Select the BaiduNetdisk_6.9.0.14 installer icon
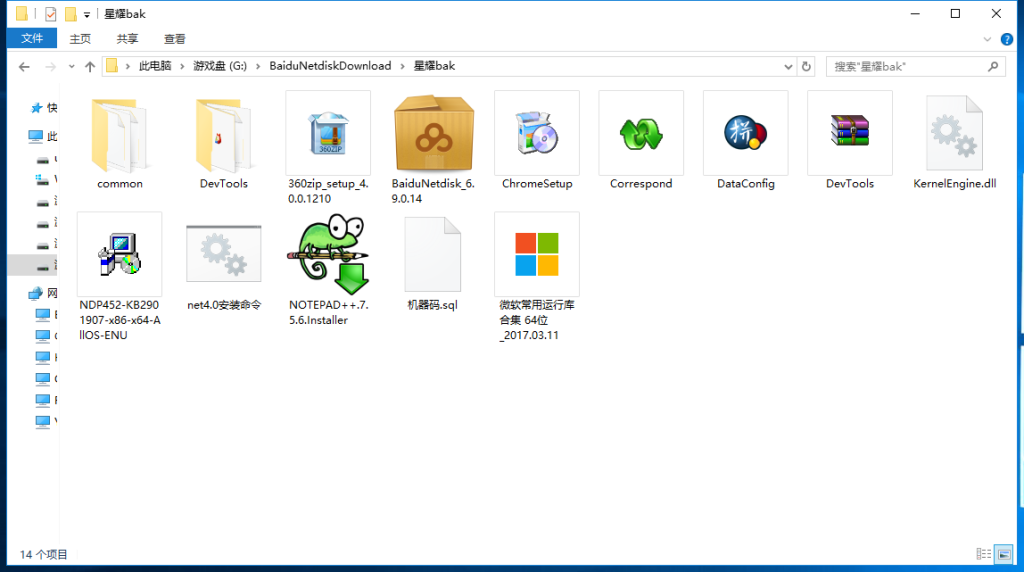Viewport: 1024px width, 572px height. 434,134
